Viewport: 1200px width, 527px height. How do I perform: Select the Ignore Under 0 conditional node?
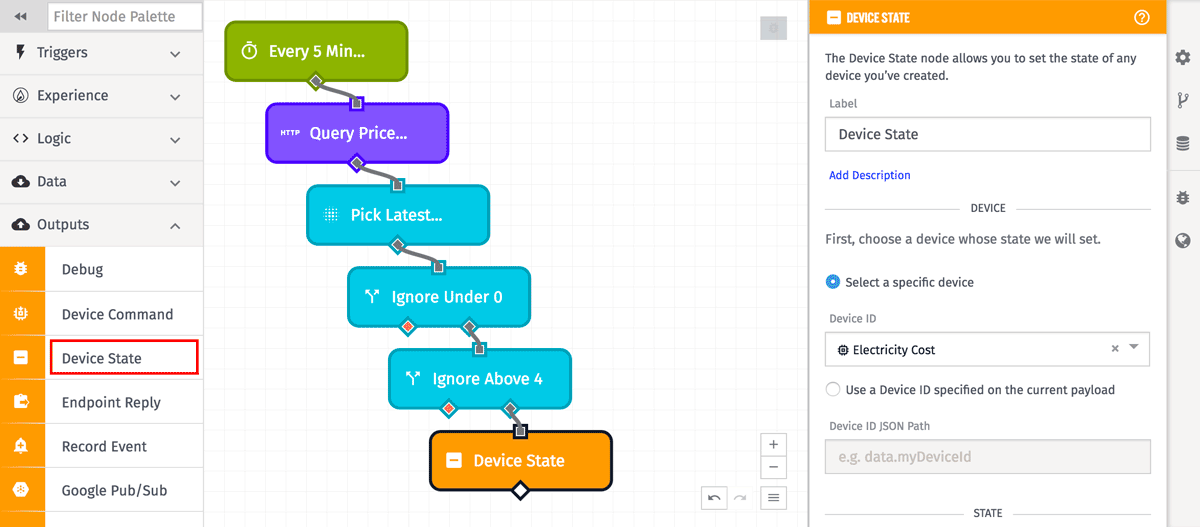(x=439, y=297)
